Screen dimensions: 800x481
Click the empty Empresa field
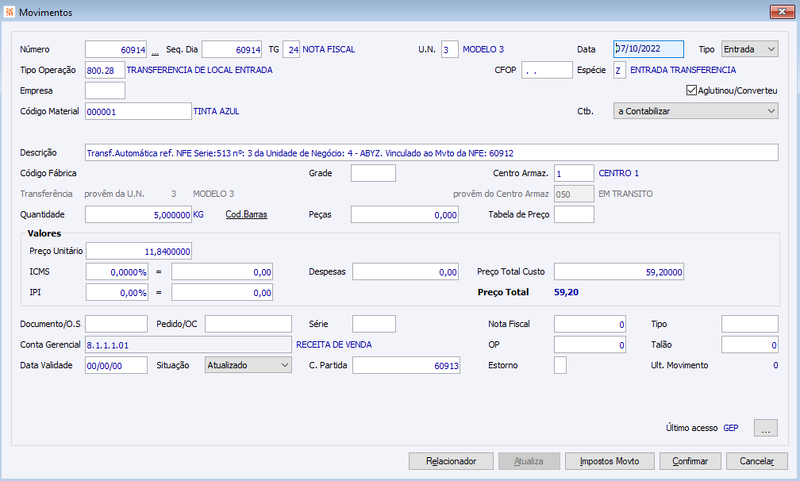coord(105,90)
